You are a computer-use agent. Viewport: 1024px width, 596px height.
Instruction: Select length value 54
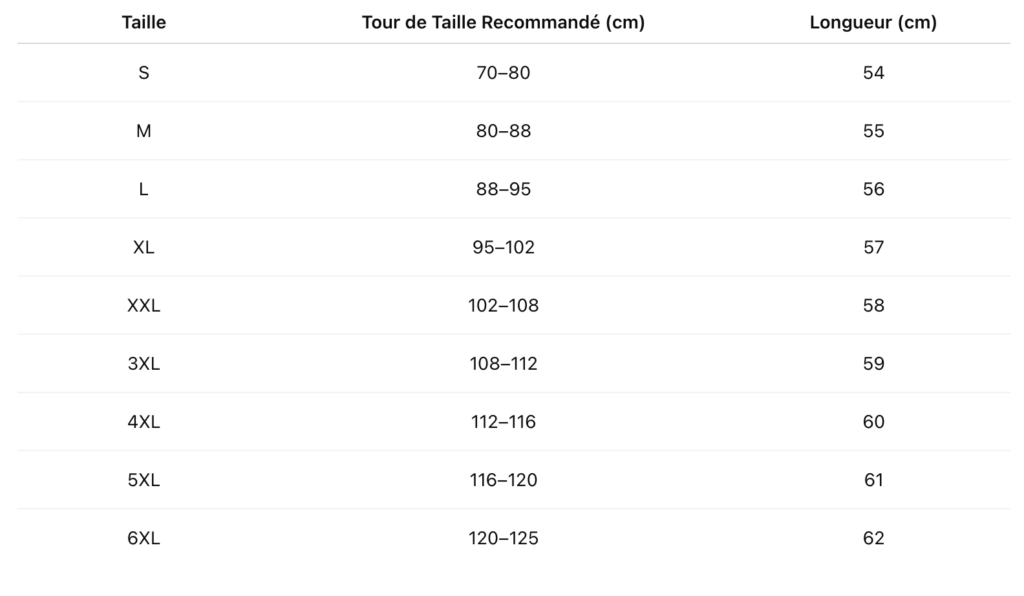(x=873, y=73)
